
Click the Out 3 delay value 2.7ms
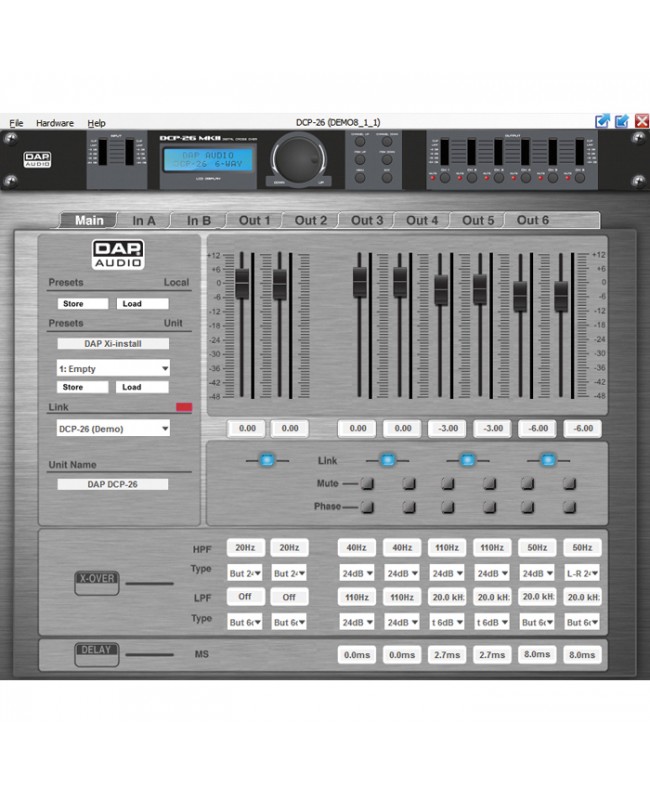tap(447, 655)
